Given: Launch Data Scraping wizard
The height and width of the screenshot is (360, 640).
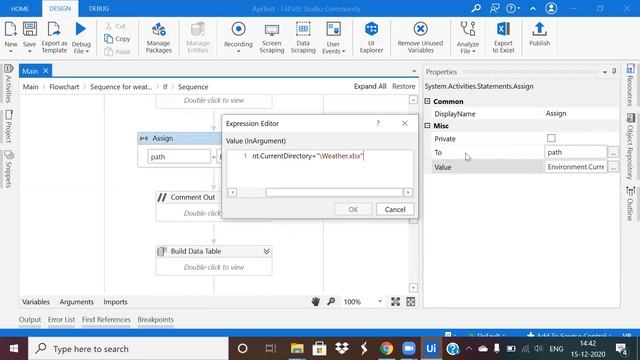Looking at the screenshot, I should 303,37.
